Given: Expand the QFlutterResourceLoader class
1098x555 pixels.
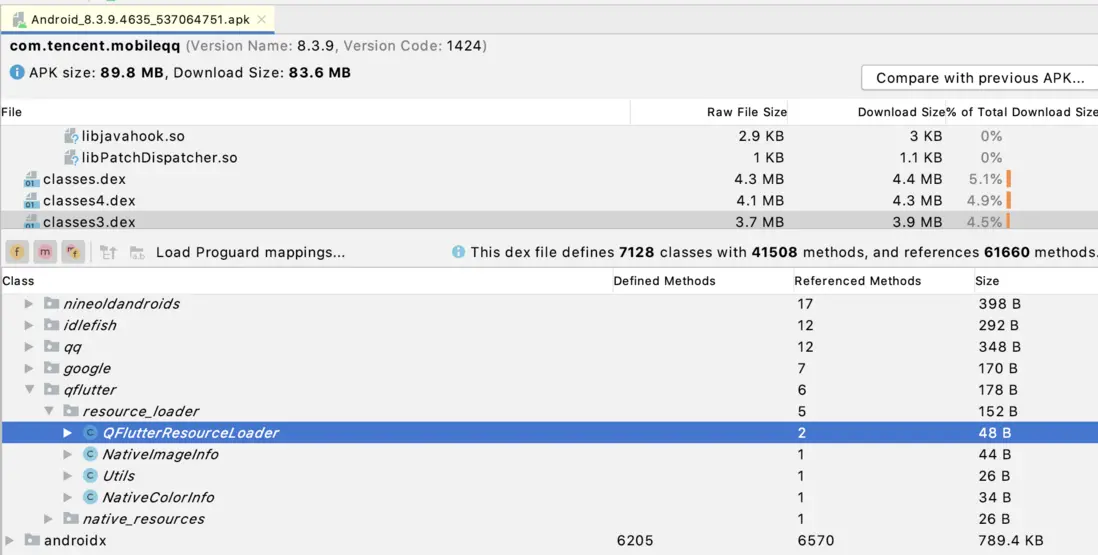Looking at the screenshot, I should 67,433.
